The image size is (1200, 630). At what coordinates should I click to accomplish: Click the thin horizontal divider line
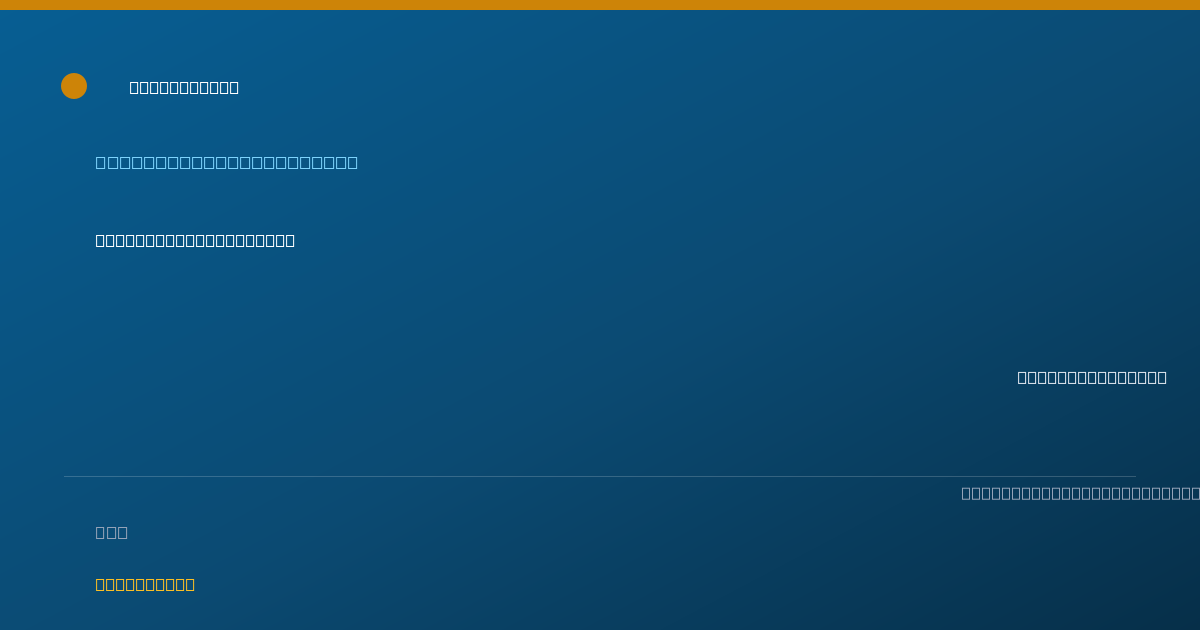600,476
